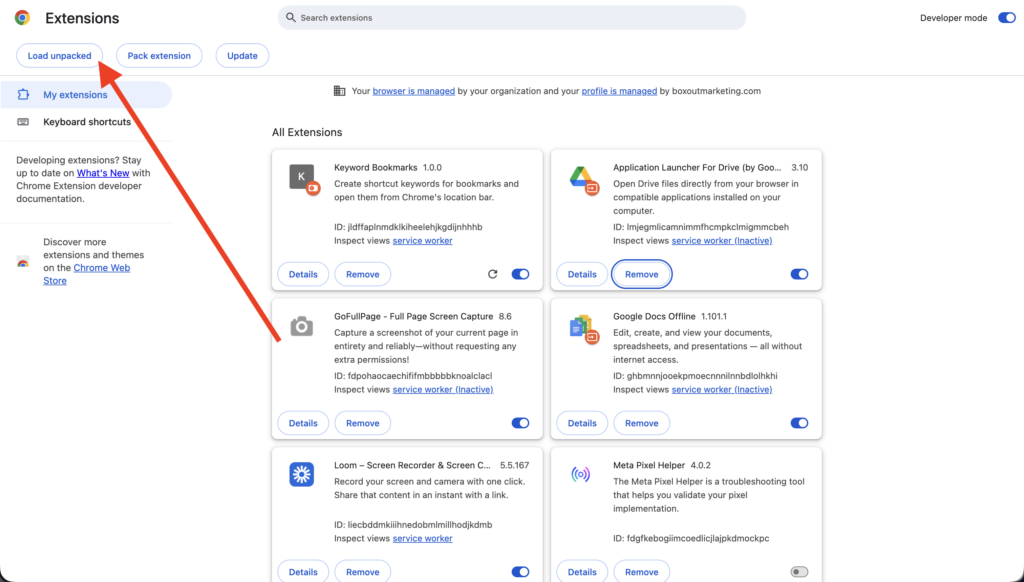
Task: Select My extensions in the sidebar
Action: pos(75,95)
